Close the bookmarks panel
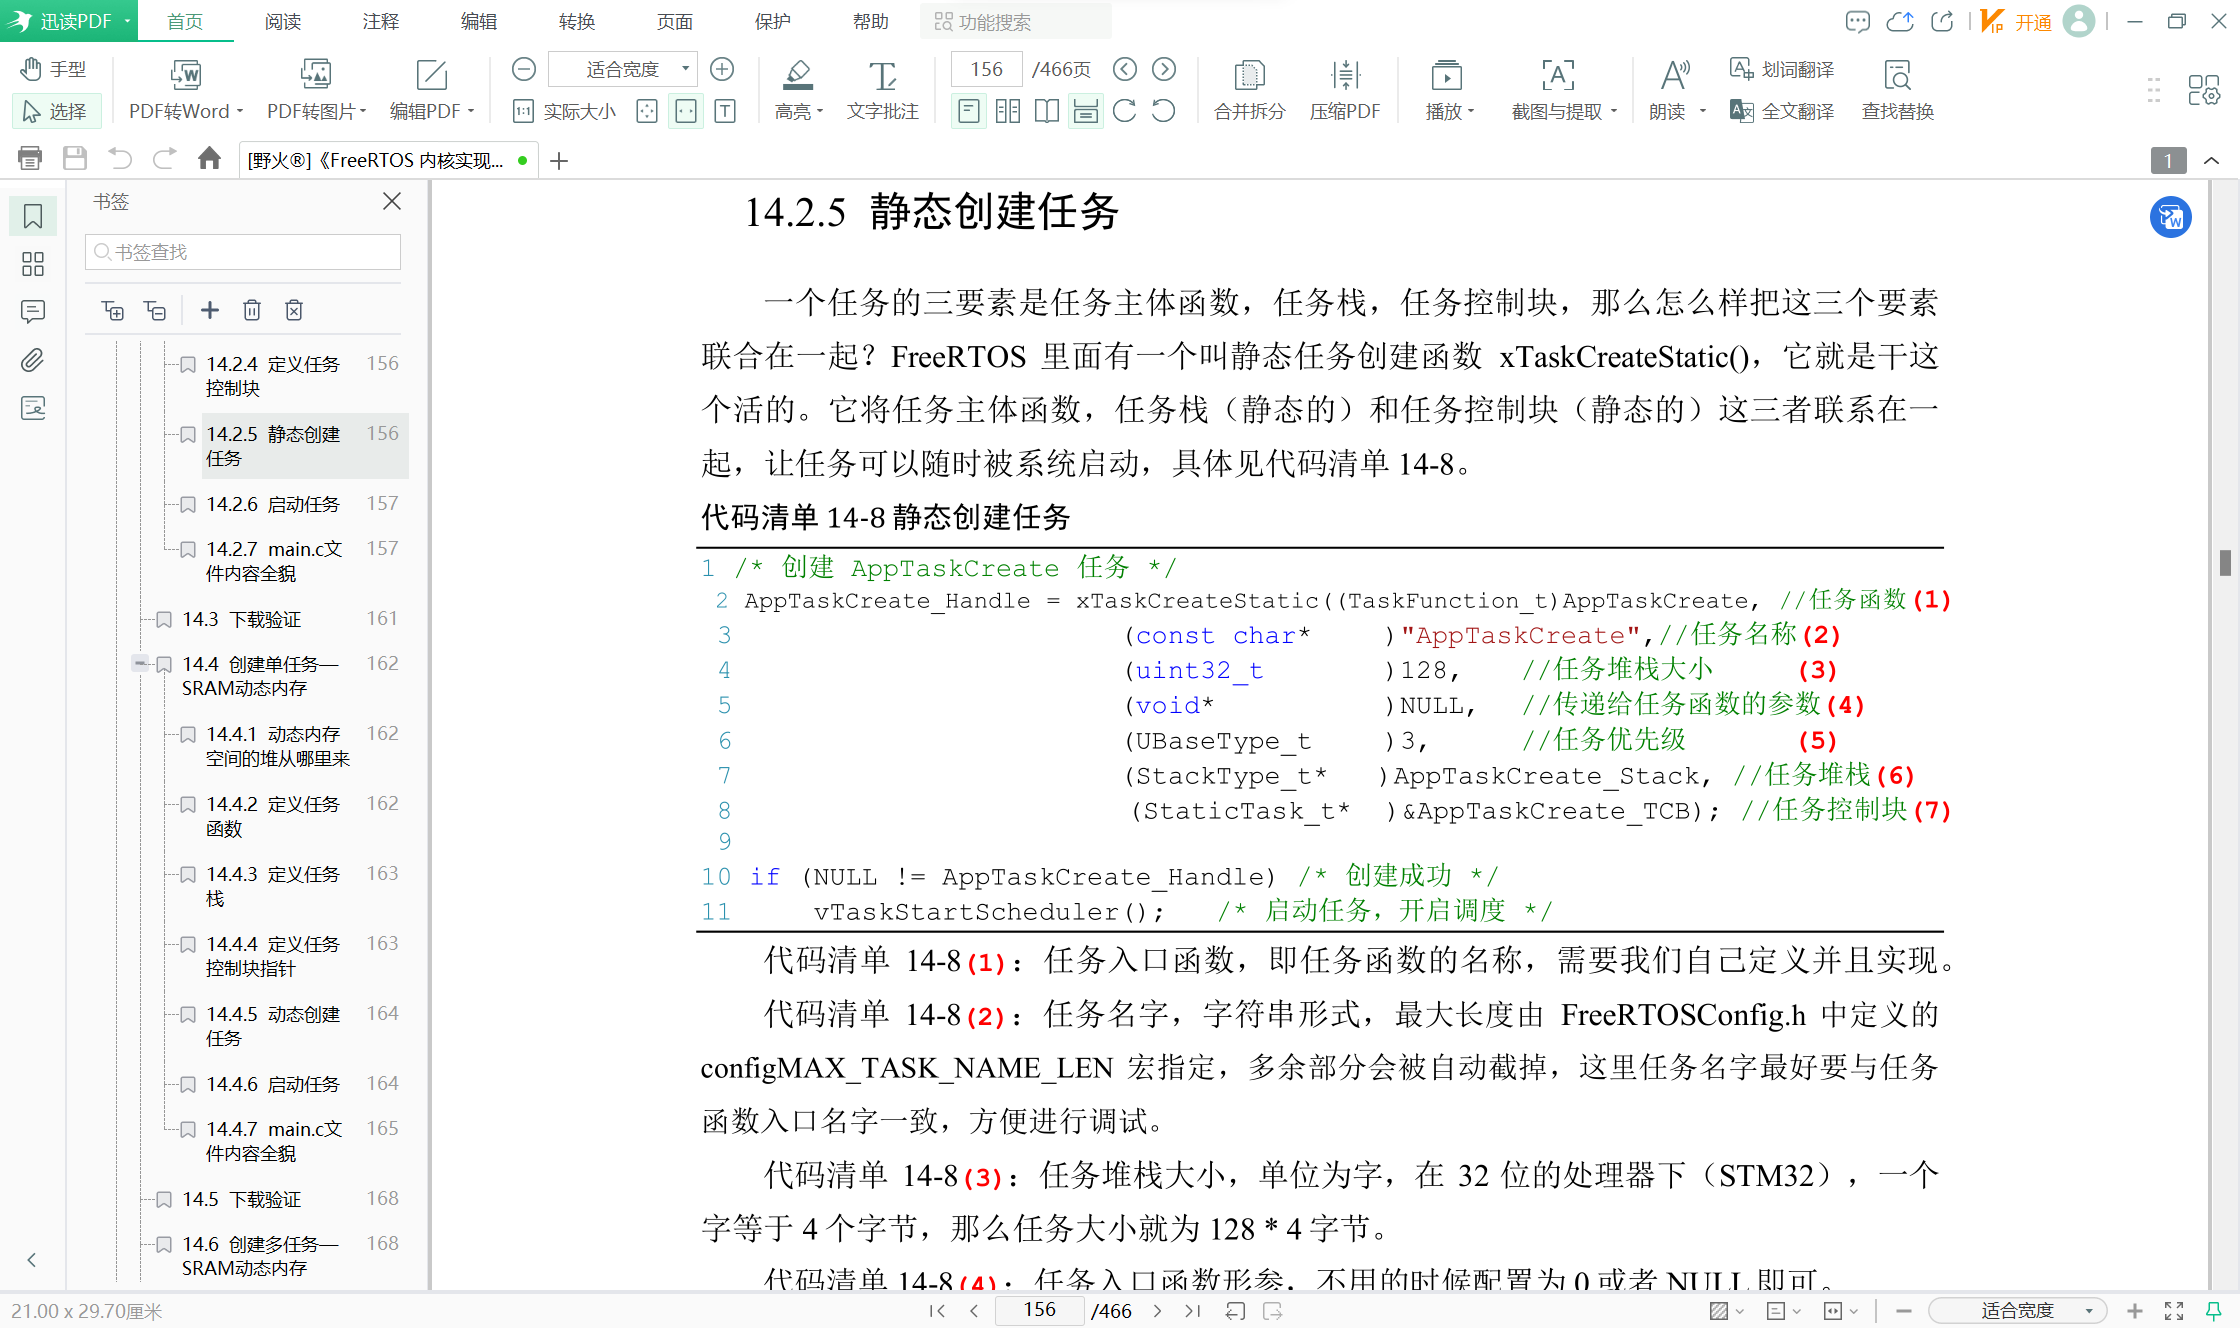Image resolution: width=2240 pixels, height=1328 pixels. (x=392, y=201)
